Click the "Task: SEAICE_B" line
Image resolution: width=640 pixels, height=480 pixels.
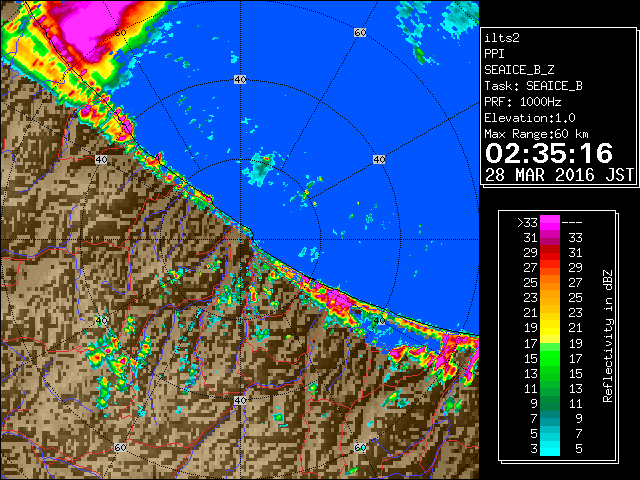pos(533,86)
